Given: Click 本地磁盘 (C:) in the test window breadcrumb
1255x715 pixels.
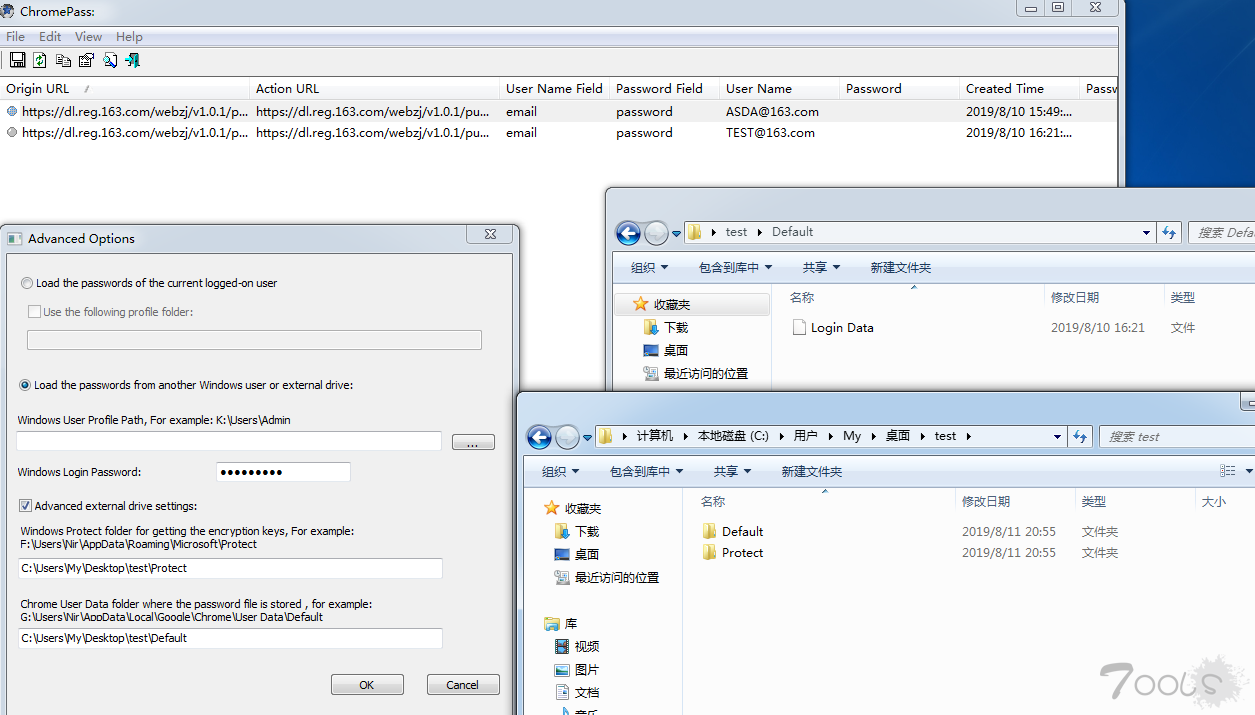Looking at the screenshot, I should tap(733, 436).
